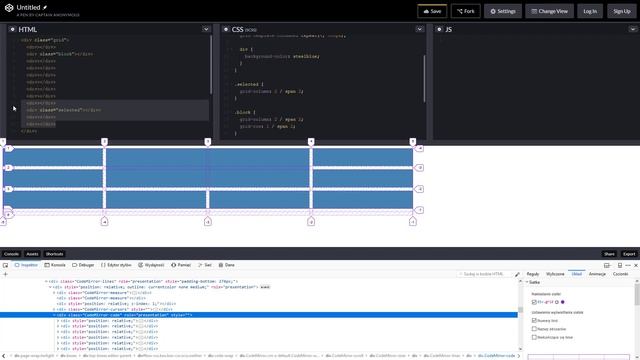Screen dimensions: 640x360
Task: Focus the Szukaj w kodzie HTML field
Action: (x=484, y=274)
